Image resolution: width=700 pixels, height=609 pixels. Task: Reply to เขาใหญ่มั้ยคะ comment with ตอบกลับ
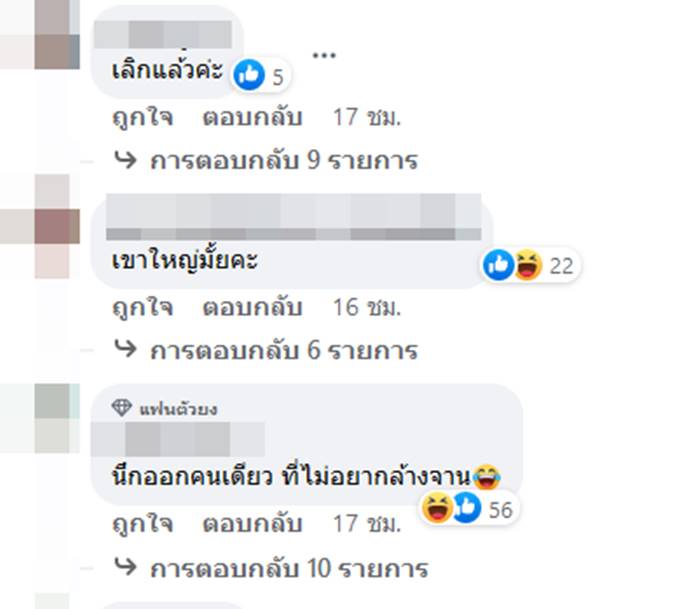tap(253, 308)
